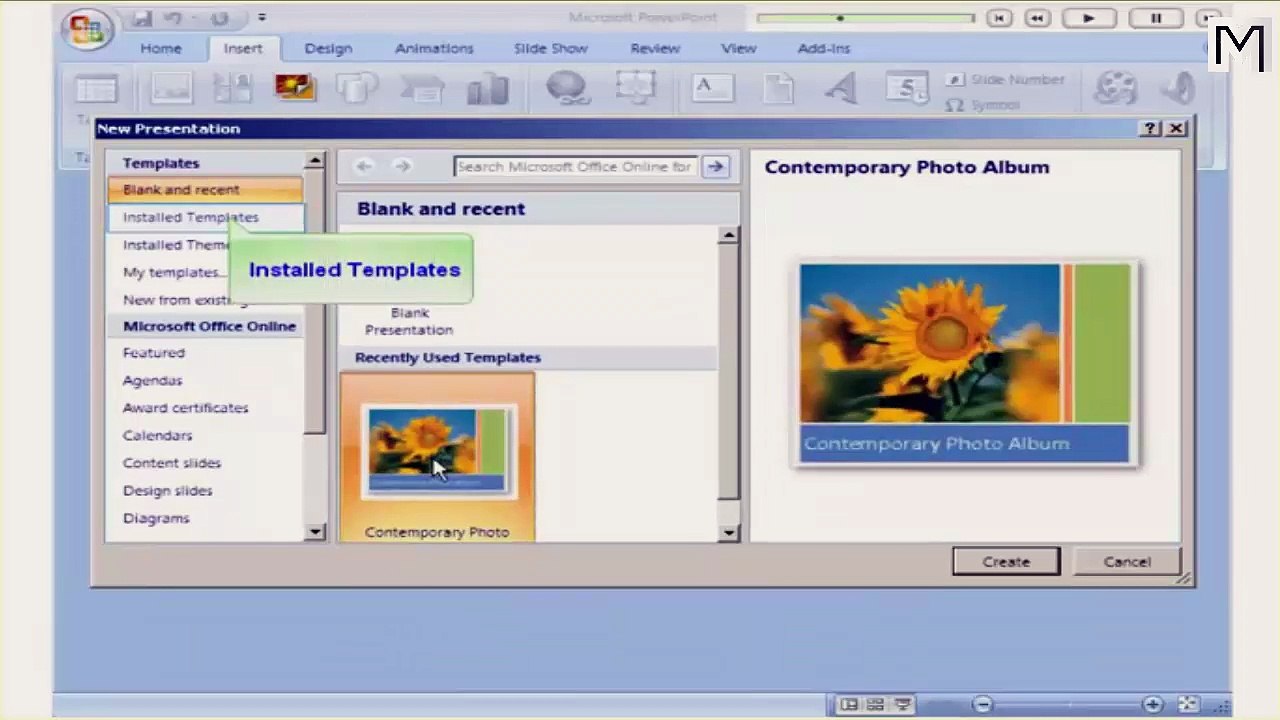Select Blank and recent in the Templates list
This screenshot has height=720, width=1280.
coord(205,189)
